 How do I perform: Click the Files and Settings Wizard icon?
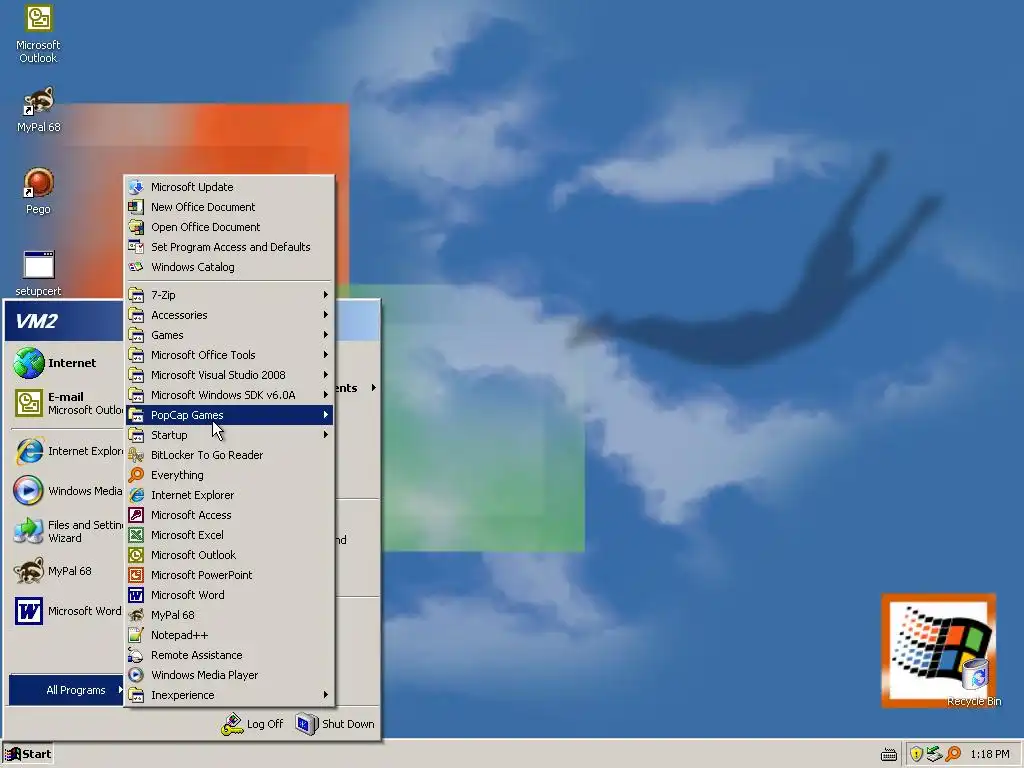click(29, 531)
